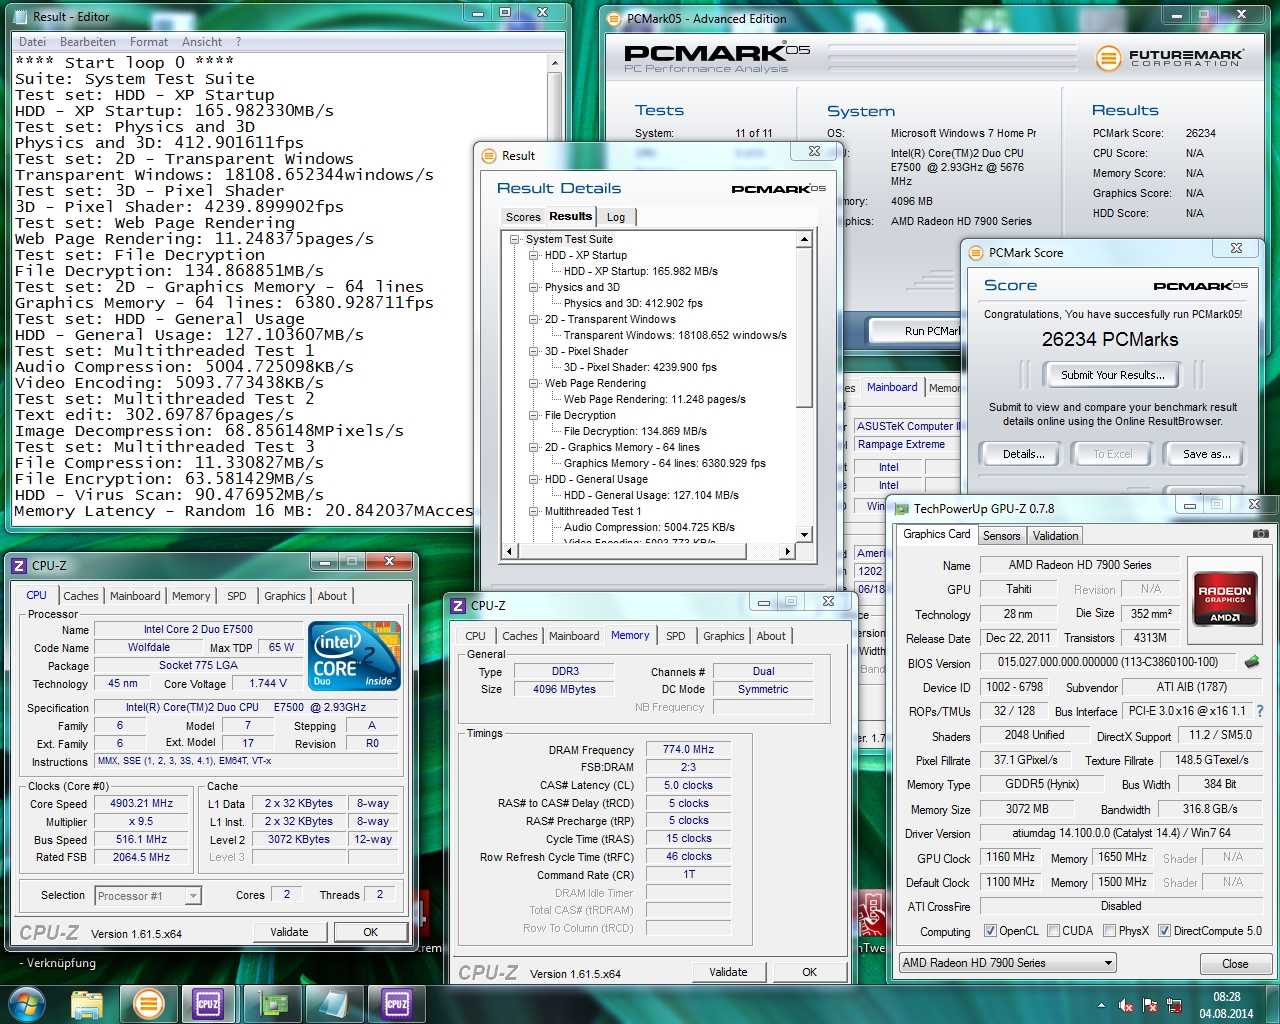Click OK in the CPU-Z CPU window
1280x1024 pixels.
[370, 932]
